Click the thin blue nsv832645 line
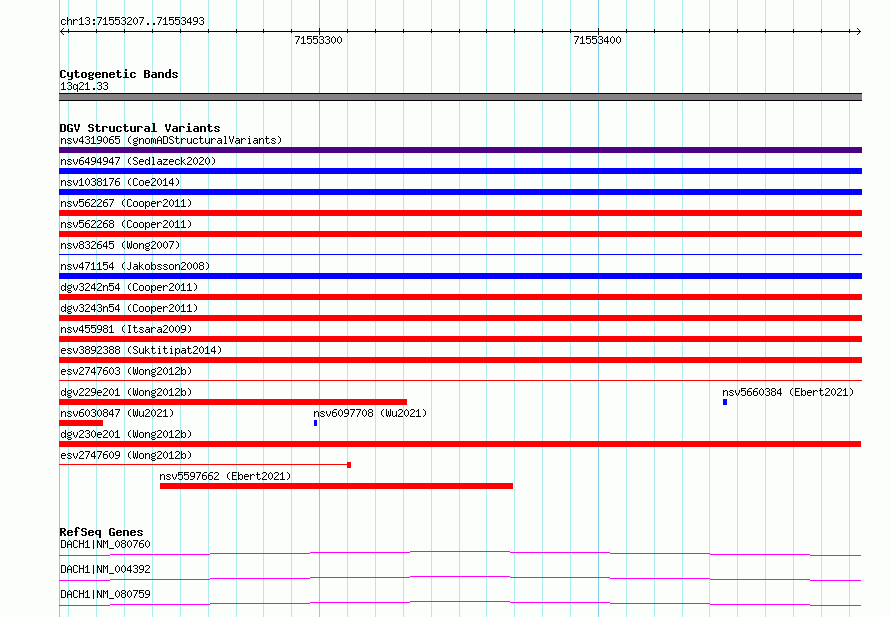Image resolution: width=890 pixels, height=617 pixels. pyautogui.click(x=460, y=254)
